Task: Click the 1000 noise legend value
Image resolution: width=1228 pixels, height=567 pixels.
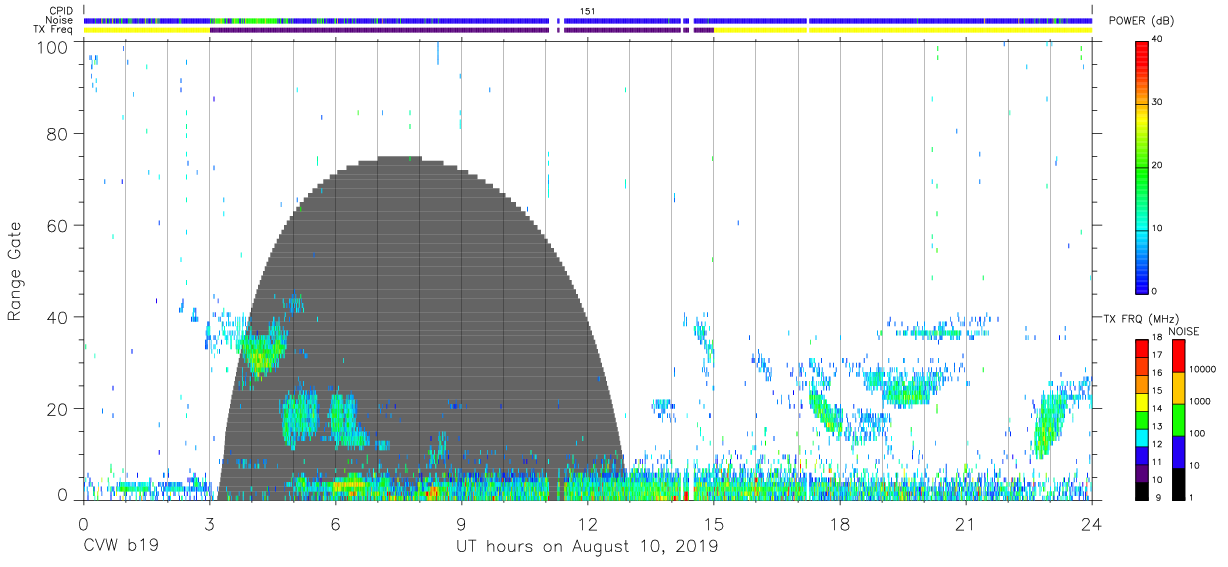Action: pos(1198,402)
